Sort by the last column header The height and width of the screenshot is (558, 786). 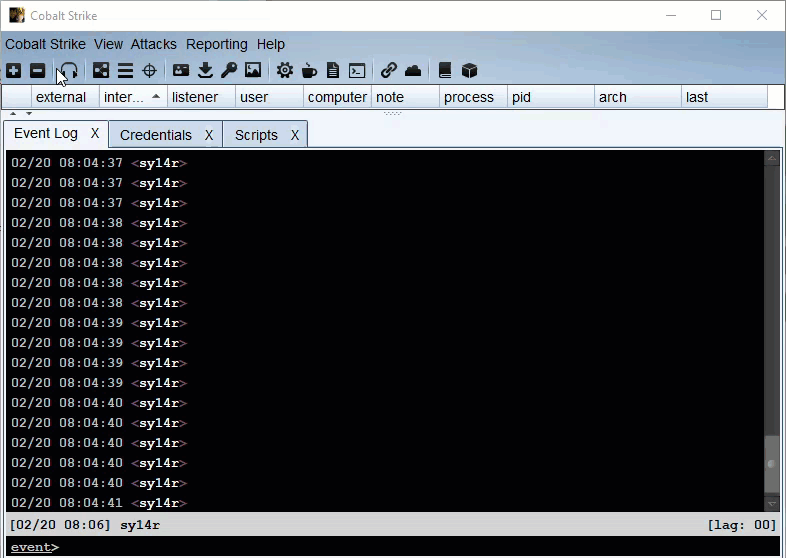pyautogui.click(x=724, y=97)
